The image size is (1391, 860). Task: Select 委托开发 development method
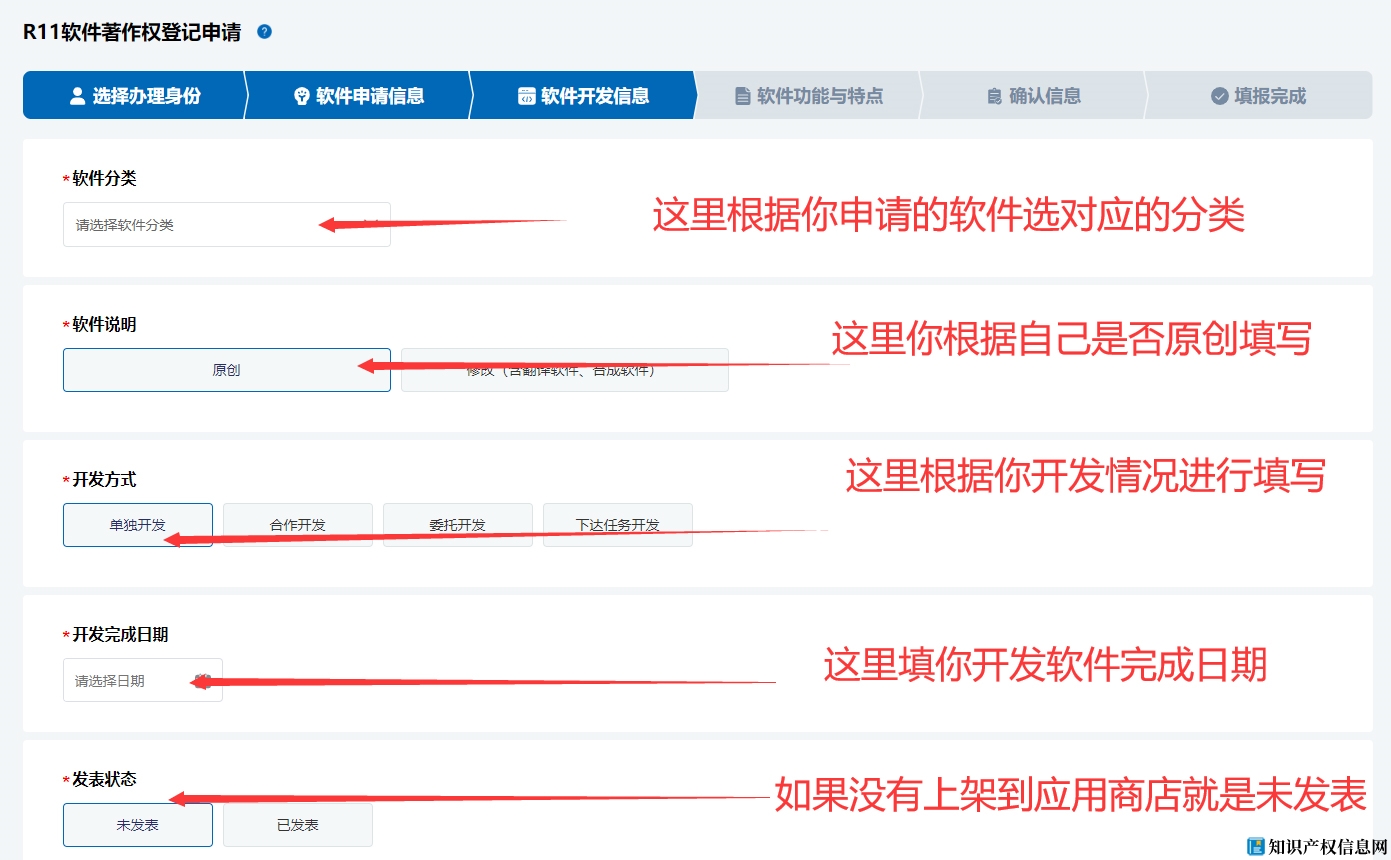point(457,525)
